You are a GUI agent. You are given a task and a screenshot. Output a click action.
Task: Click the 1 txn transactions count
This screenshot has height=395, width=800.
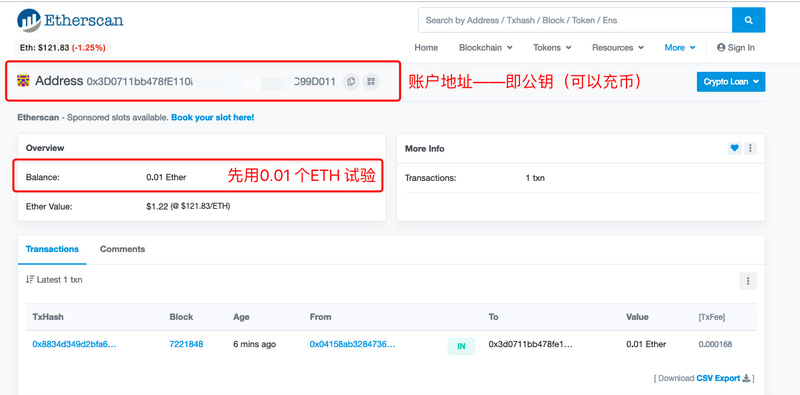pos(535,178)
